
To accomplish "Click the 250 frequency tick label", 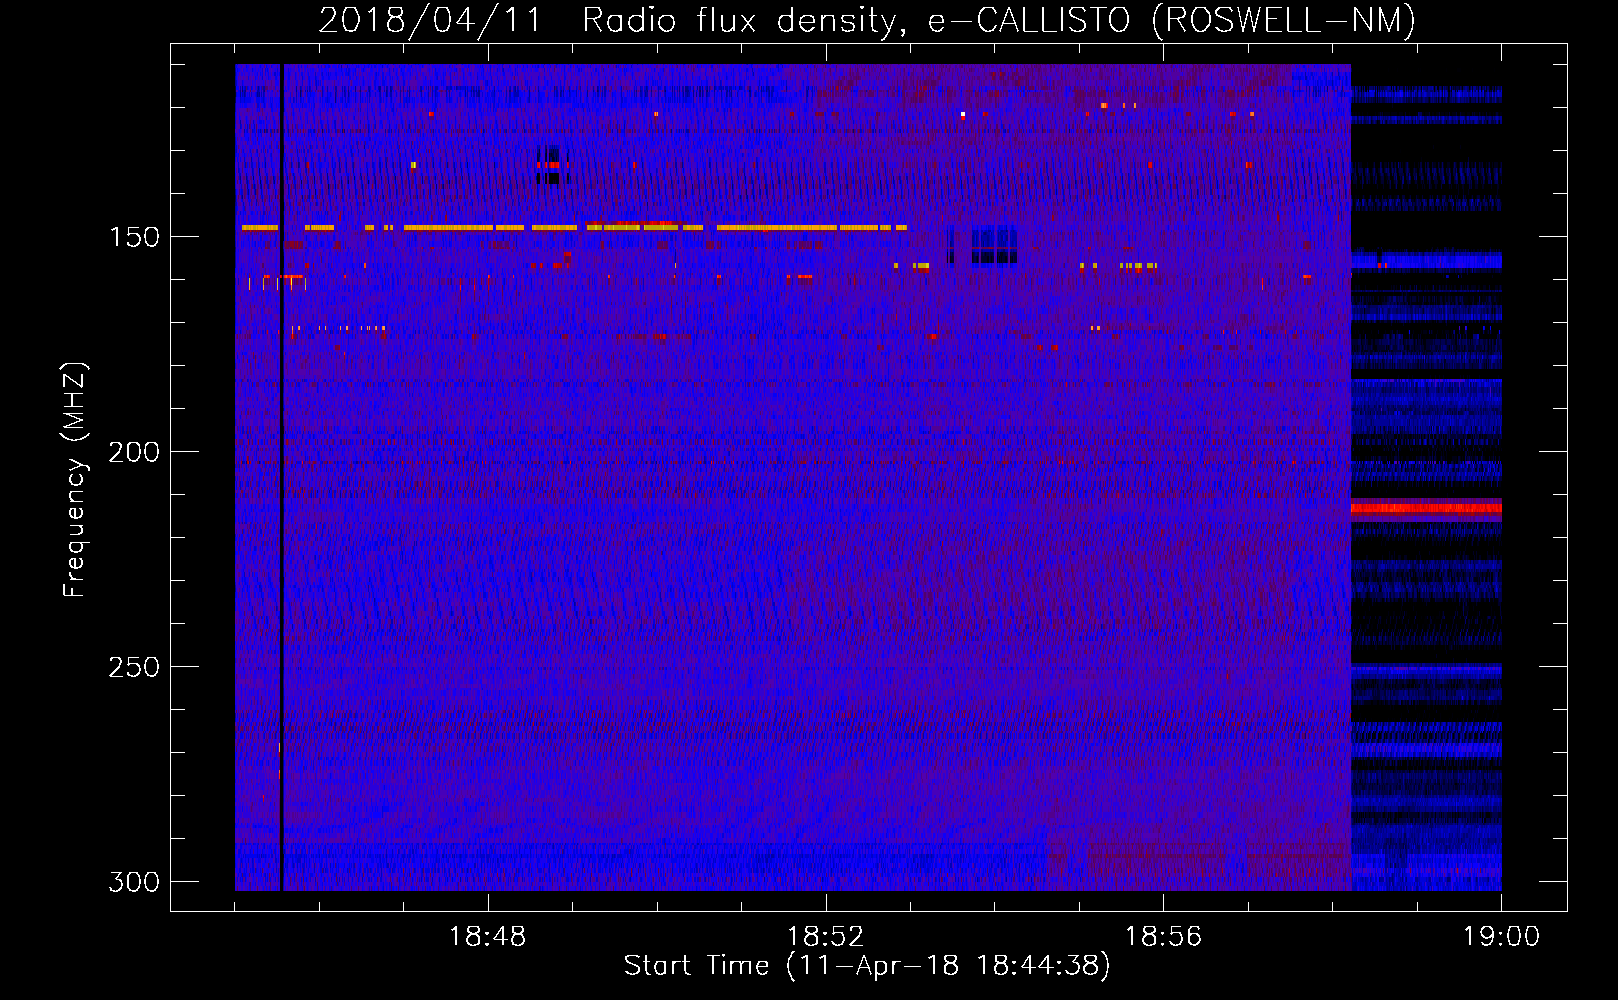I will pos(134,667).
